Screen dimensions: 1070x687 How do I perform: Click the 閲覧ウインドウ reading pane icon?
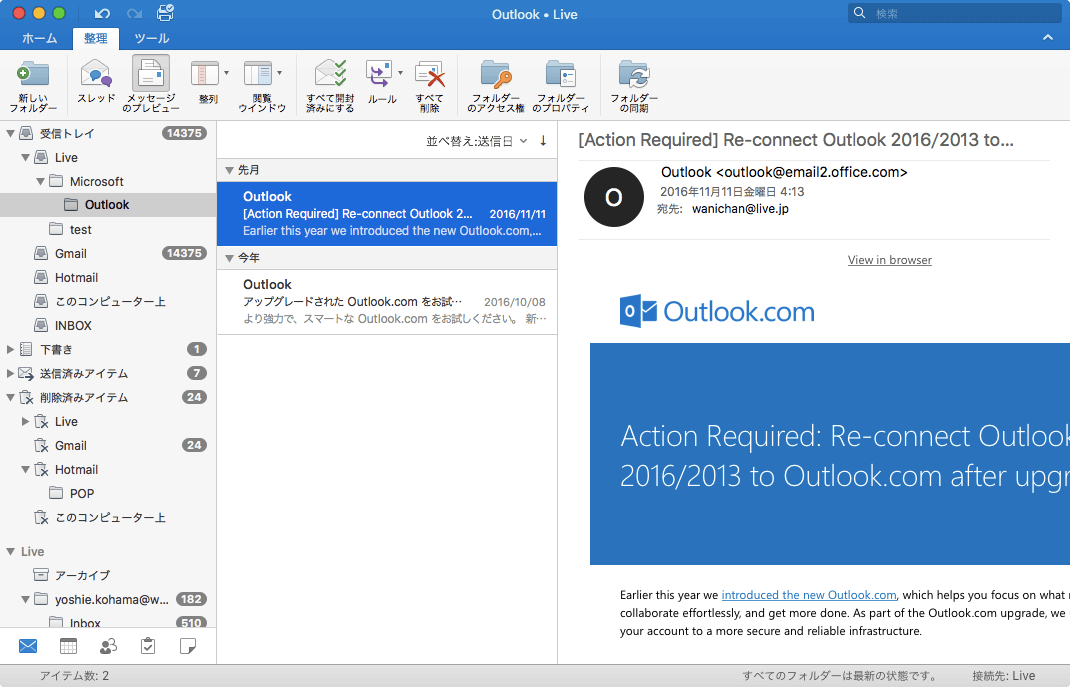click(x=258, y=74)
